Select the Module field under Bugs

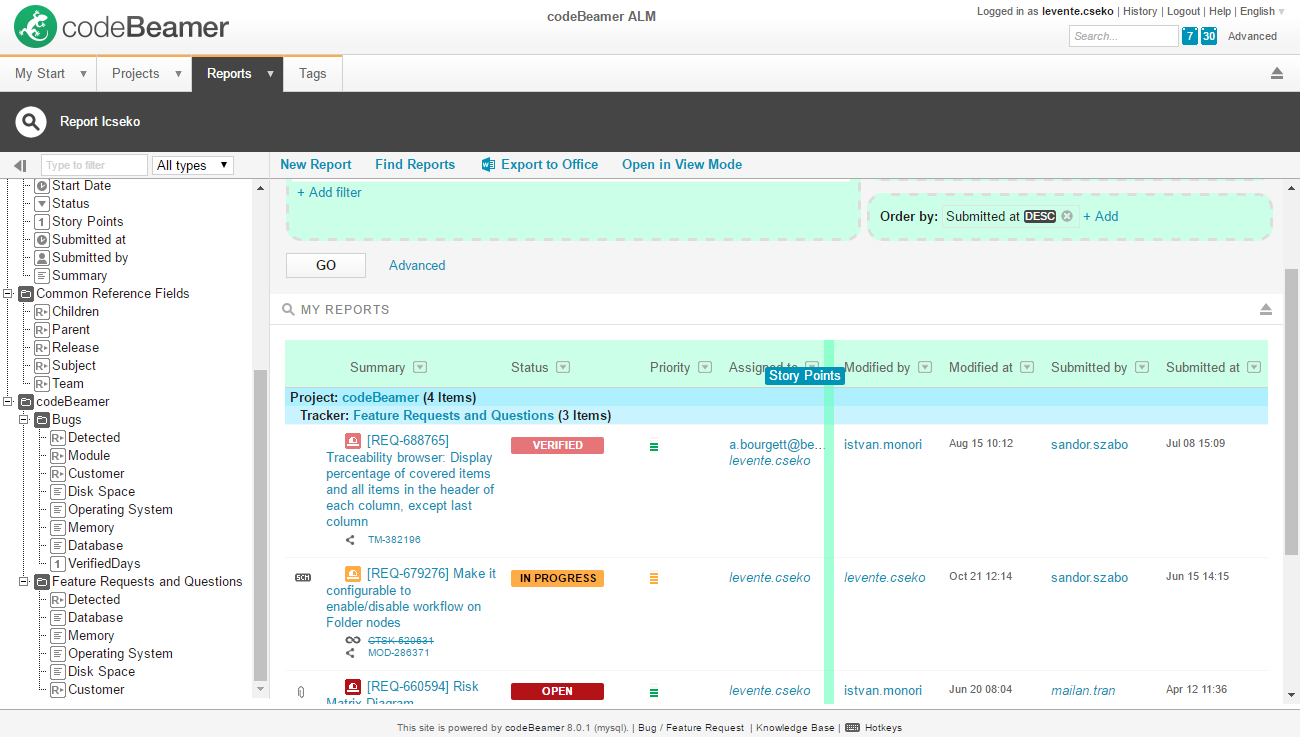click(89, 456)
